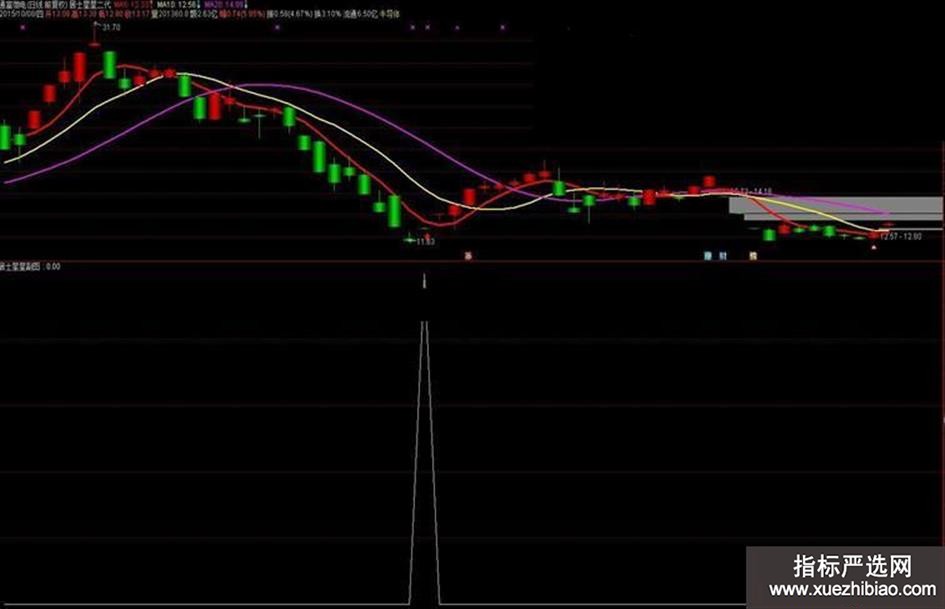Click the 31.70 high price label
This screenshot has height=609, width=945.
tap(111, 27)
